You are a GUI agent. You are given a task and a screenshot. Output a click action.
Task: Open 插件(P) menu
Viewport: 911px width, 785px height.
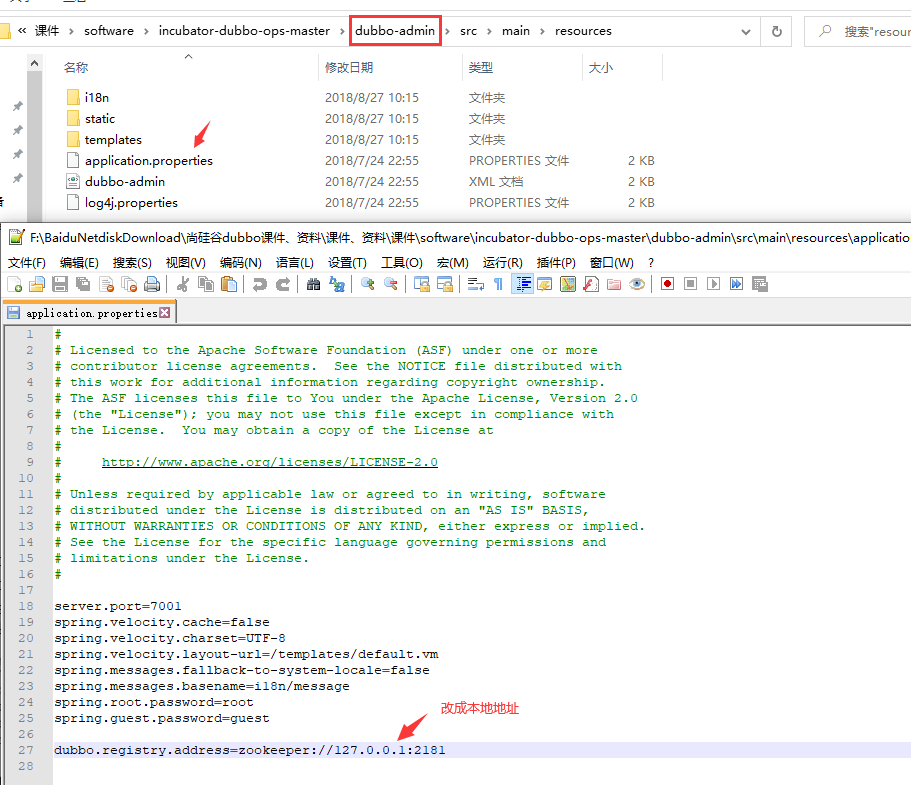pyautogui.click(x=556, y=263)
